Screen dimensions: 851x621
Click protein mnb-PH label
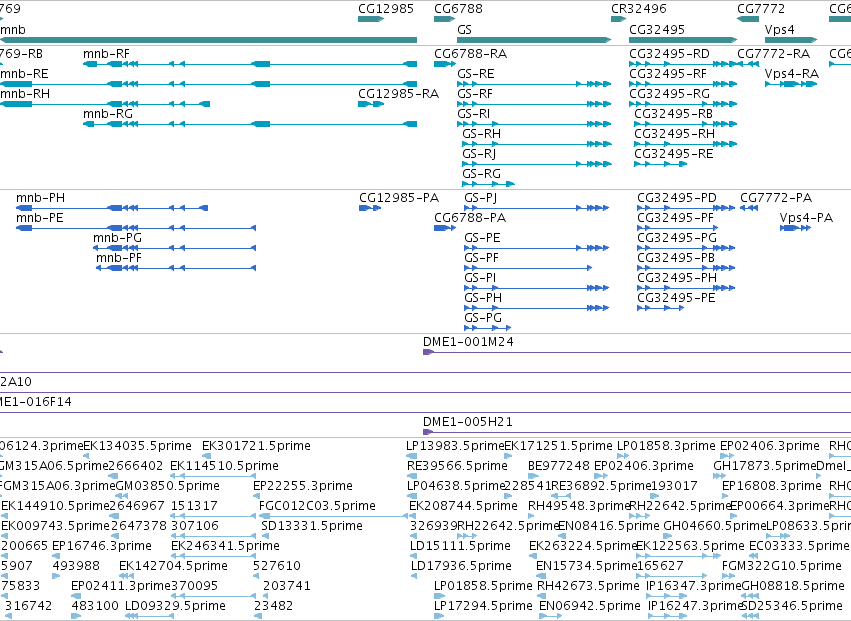(x=40, y=198)
